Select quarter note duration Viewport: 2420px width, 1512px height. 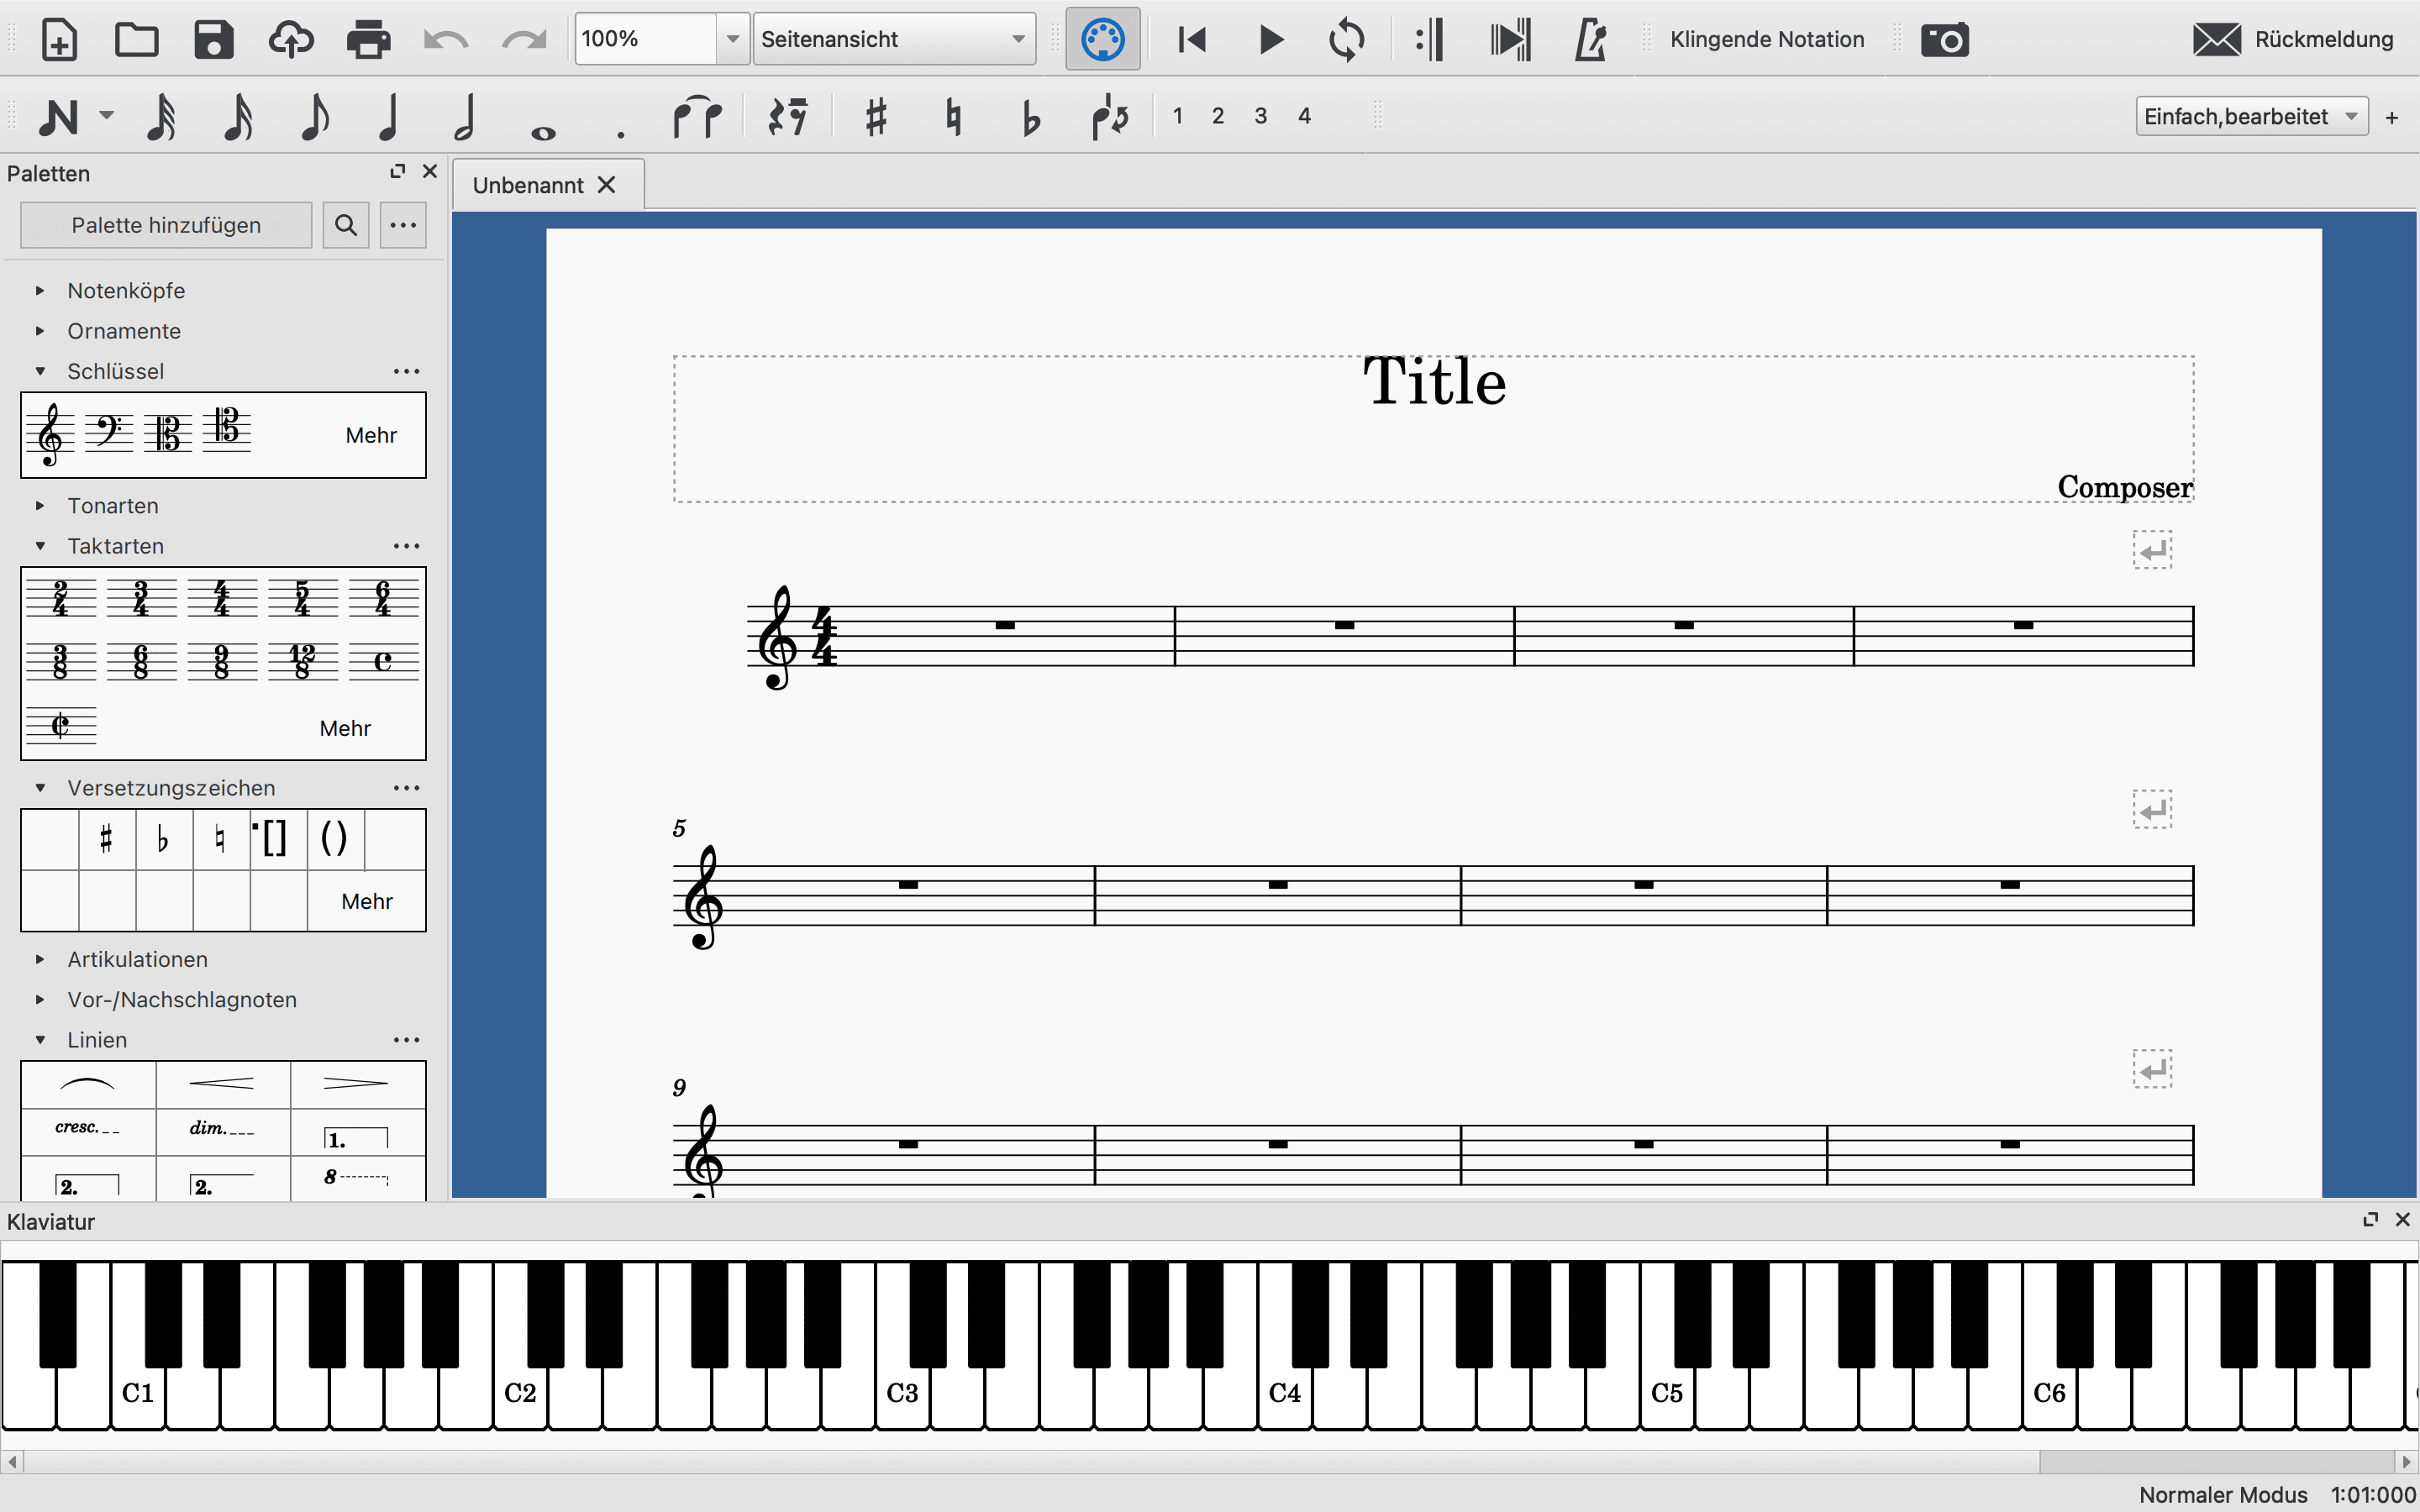click(x=389, y=117)
